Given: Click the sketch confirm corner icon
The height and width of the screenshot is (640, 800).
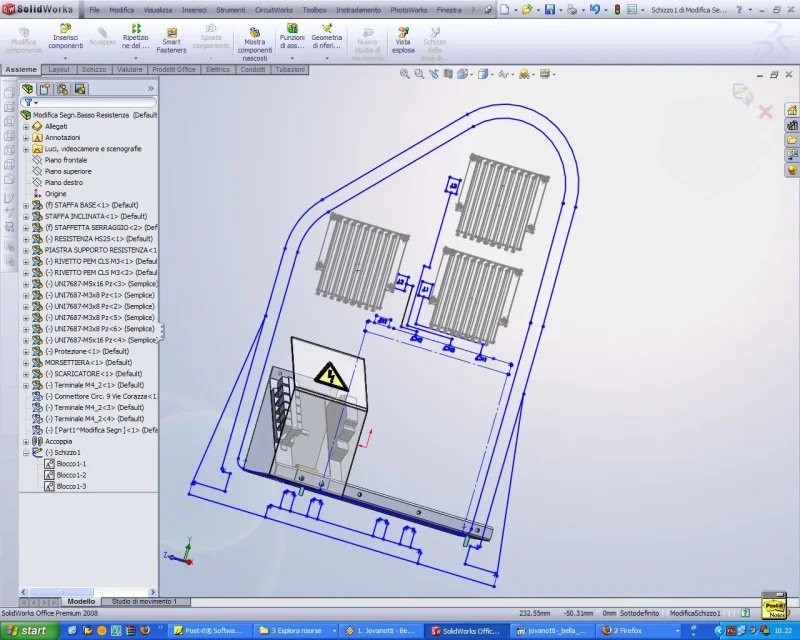Looking at the screenshot, I should pos(742,95).
